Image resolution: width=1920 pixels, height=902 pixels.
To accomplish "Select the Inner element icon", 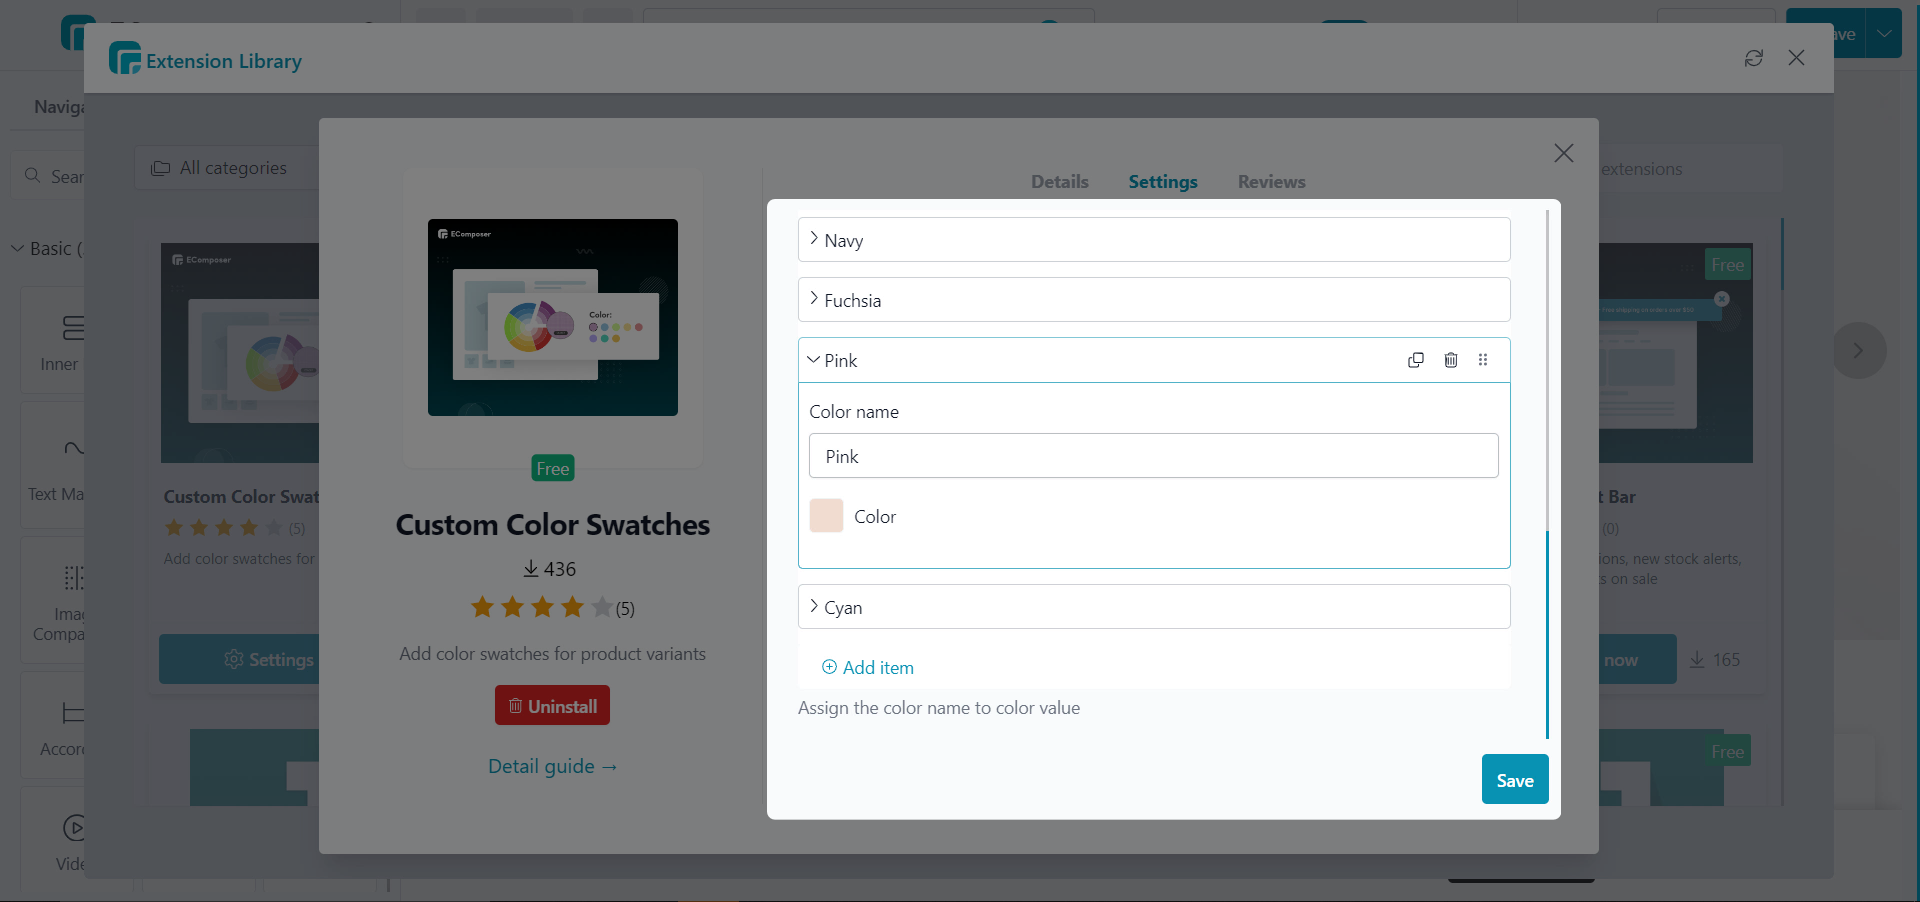I will click(73, 328).
